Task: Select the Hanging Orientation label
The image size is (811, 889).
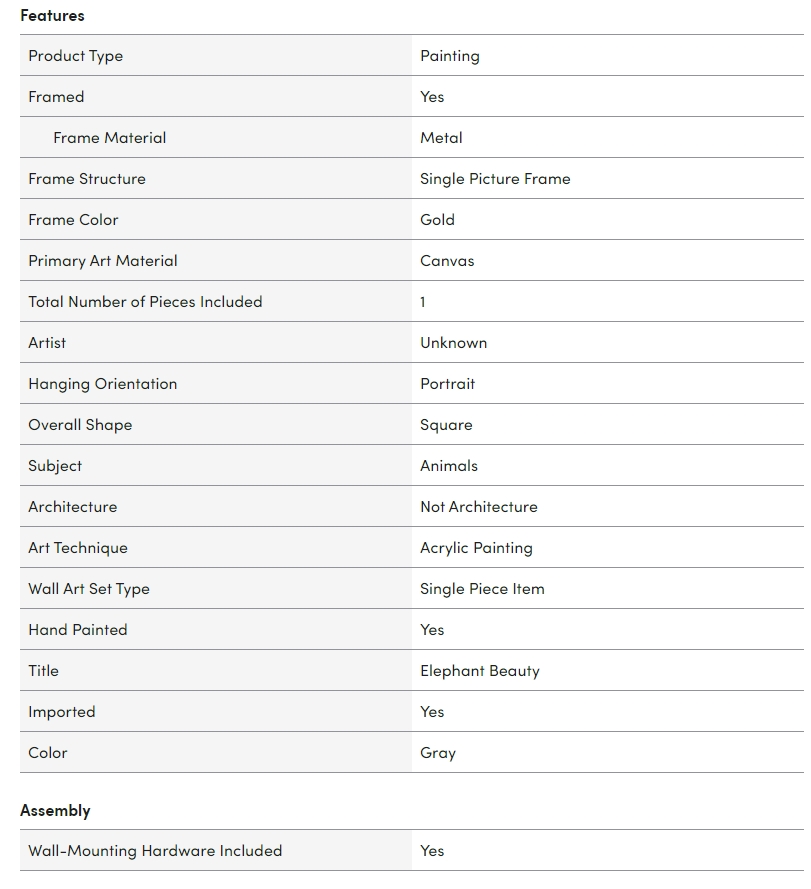Action: 103,384
